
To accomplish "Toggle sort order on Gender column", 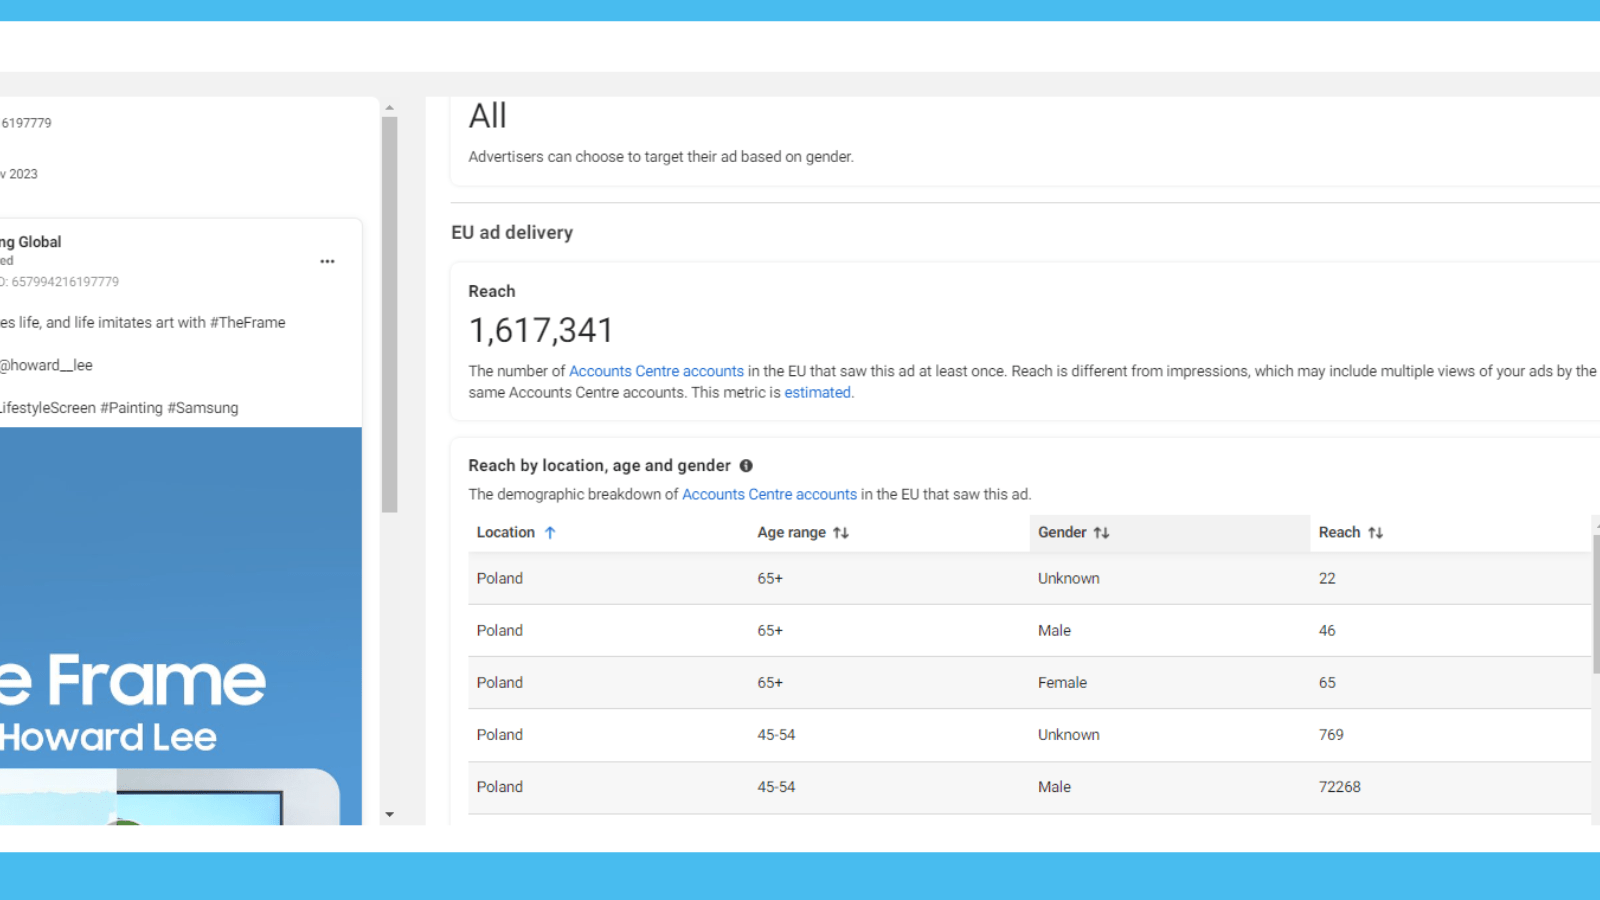I will [x=1102, y=532].
